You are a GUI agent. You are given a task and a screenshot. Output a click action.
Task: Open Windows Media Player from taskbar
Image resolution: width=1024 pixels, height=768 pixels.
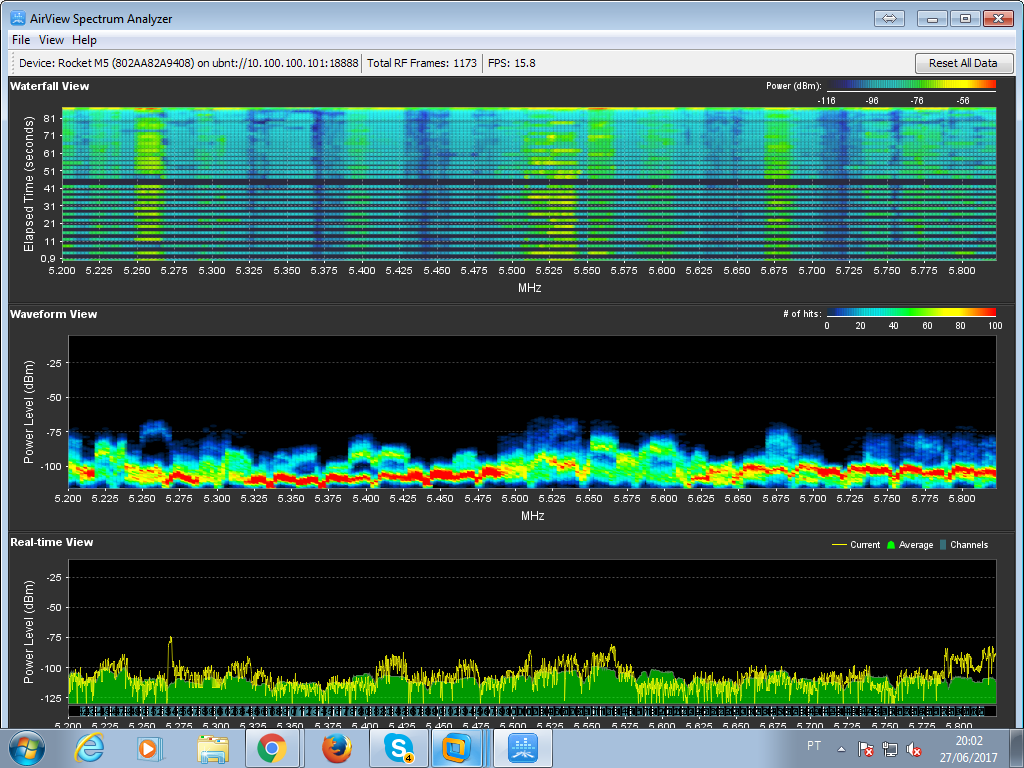150,748
